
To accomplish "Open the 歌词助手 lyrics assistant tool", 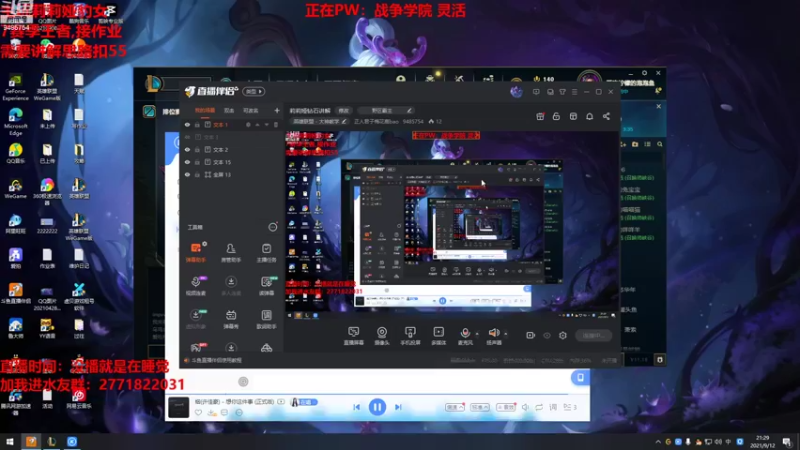I will (x=266, y=319).
